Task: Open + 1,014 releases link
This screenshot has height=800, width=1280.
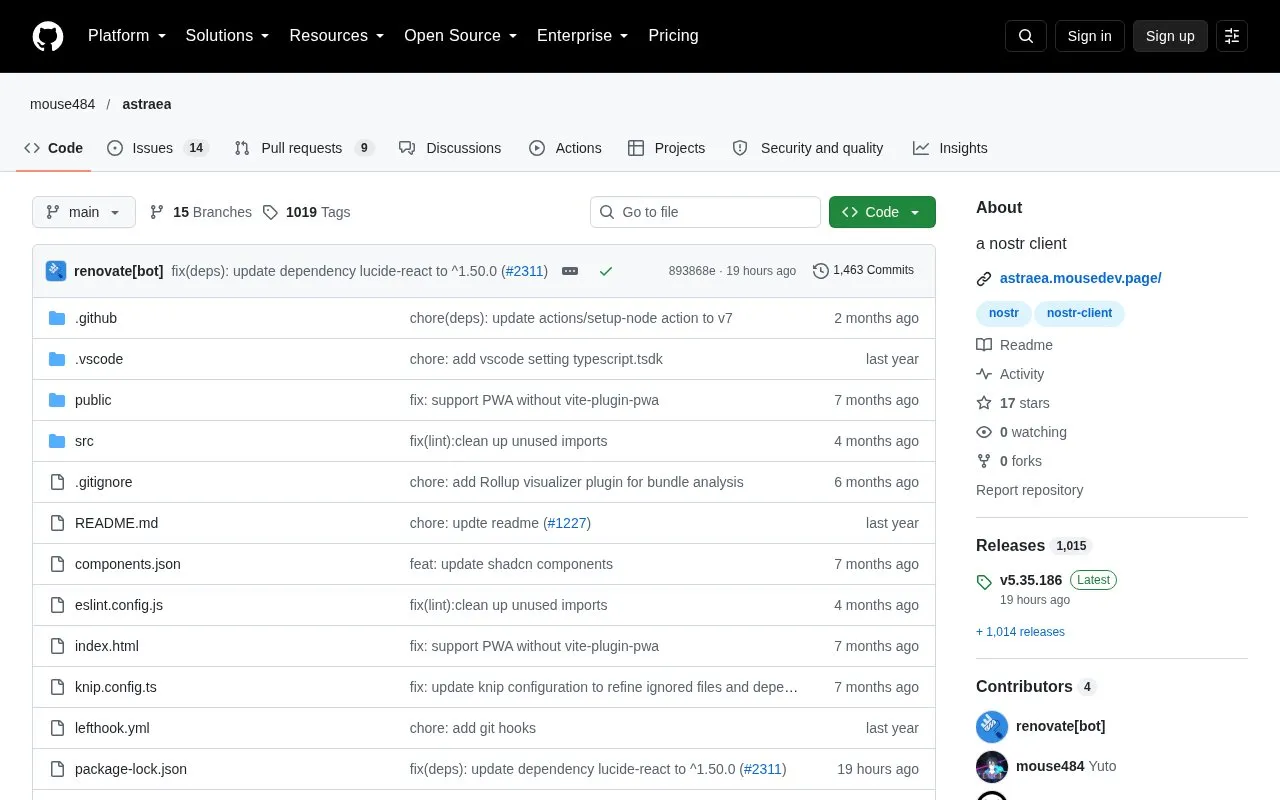Action: 1020,632
